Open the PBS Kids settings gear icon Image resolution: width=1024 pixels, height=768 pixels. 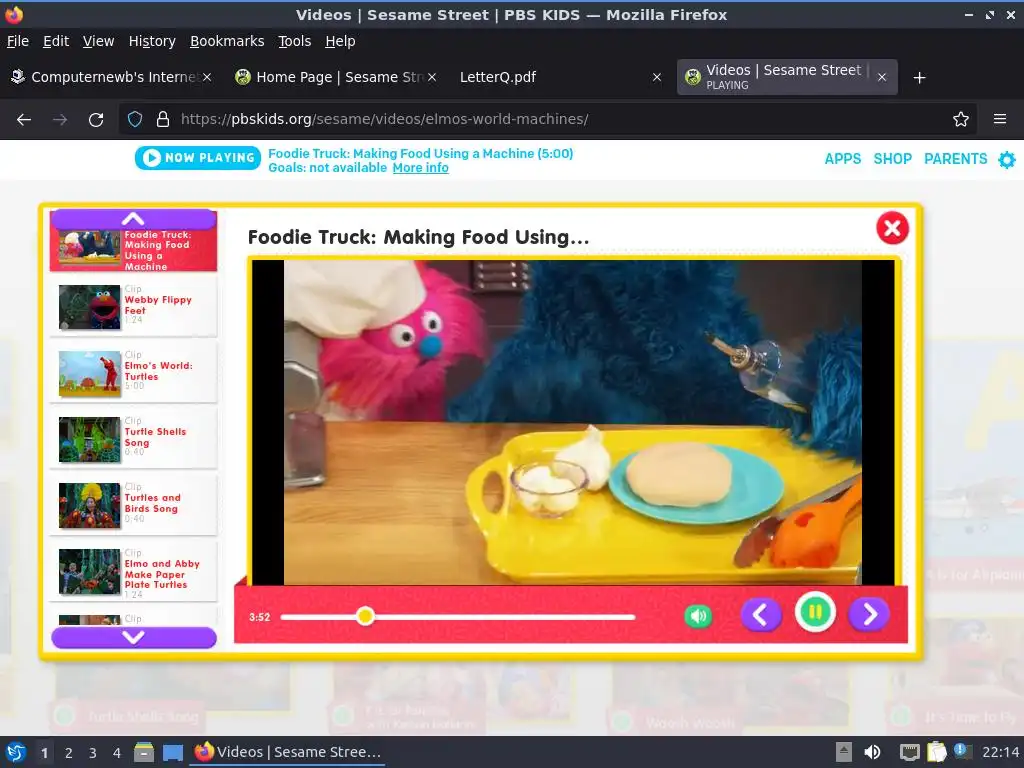(x=1007, y=159)
